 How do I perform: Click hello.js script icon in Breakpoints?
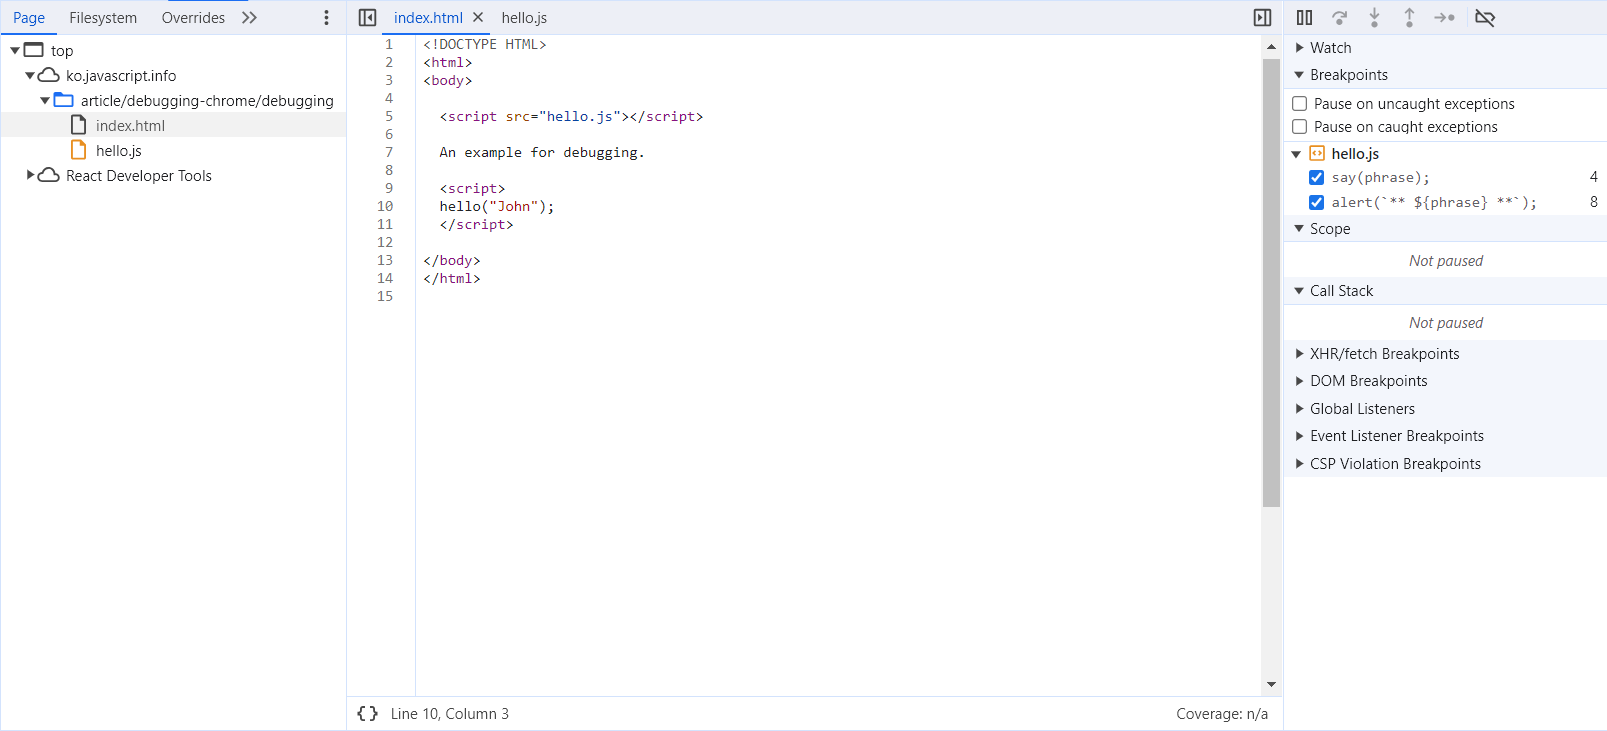pos(1317,153)
